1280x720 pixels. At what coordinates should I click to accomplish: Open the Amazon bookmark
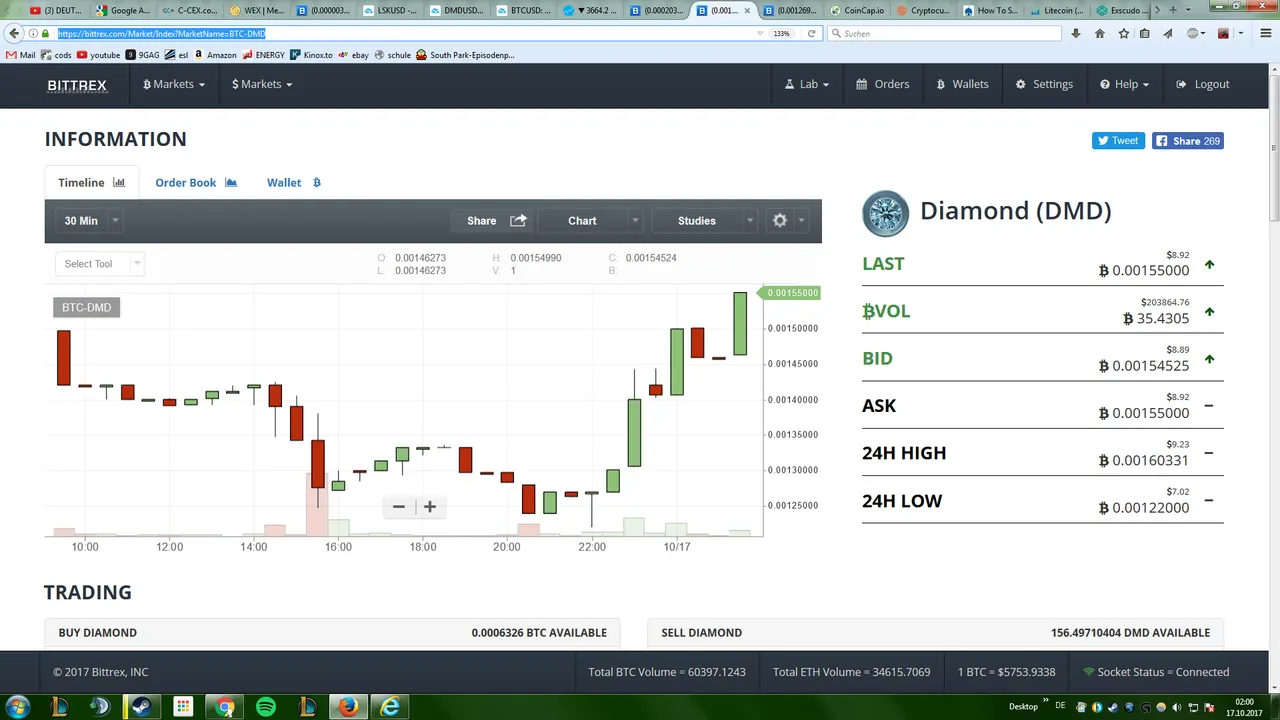pyautogui.click(x=215, y=55)
